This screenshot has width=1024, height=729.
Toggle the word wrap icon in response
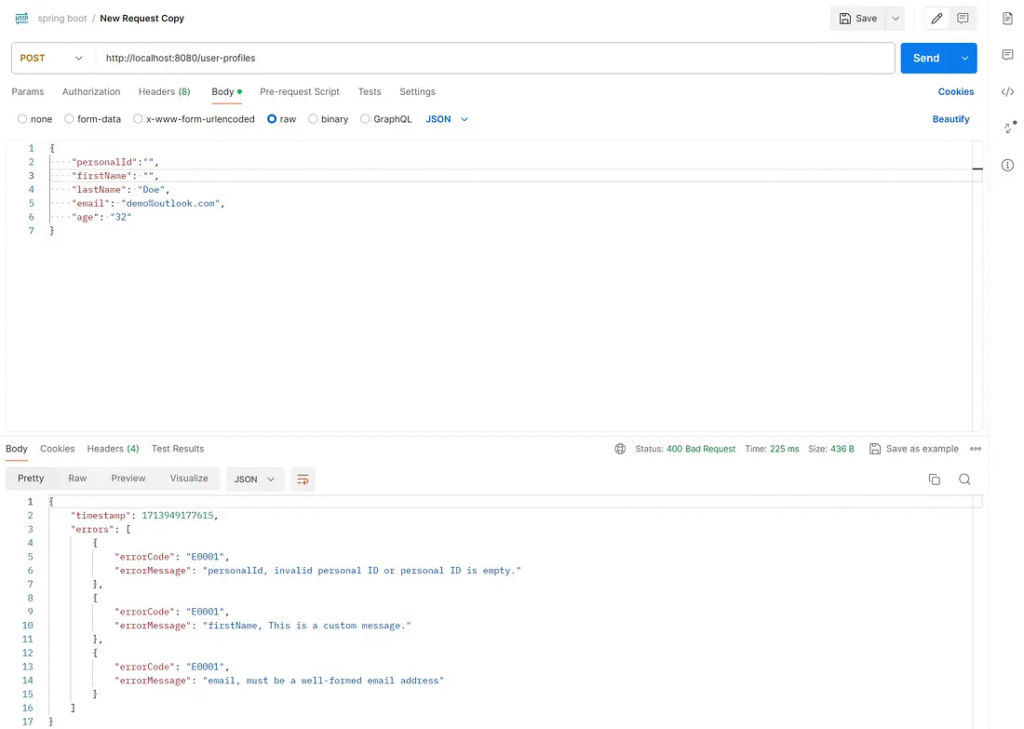coord(302,479)
